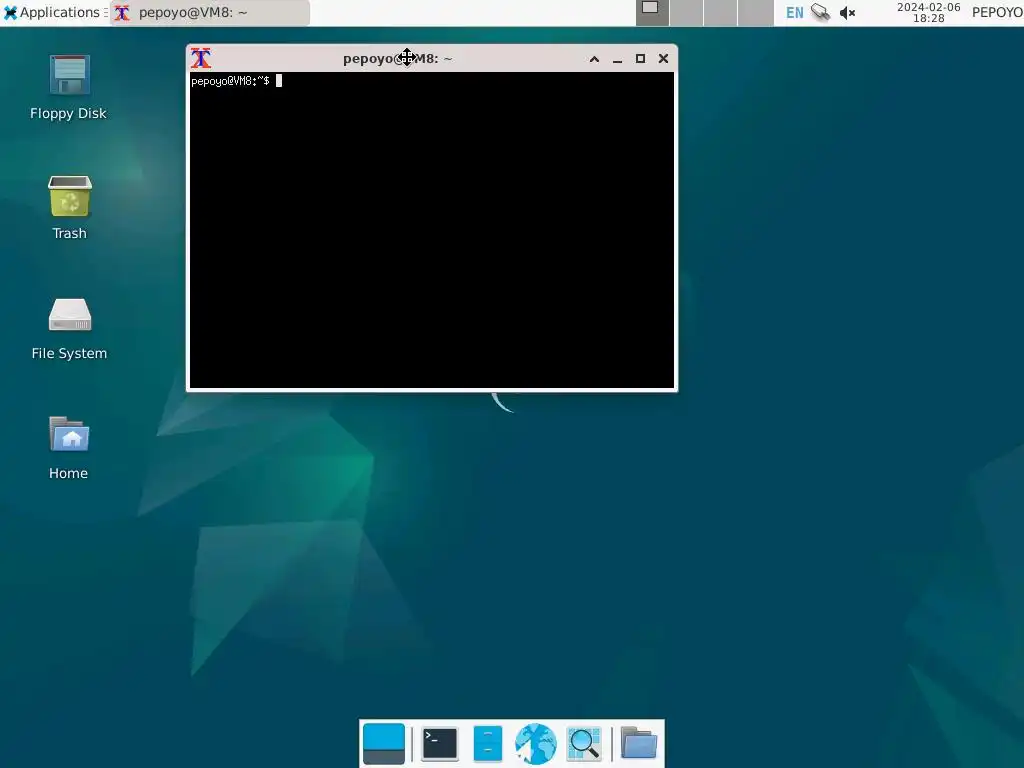Select the Trash desktop icon
This screenshot has height=768, width=1024.
69,208
